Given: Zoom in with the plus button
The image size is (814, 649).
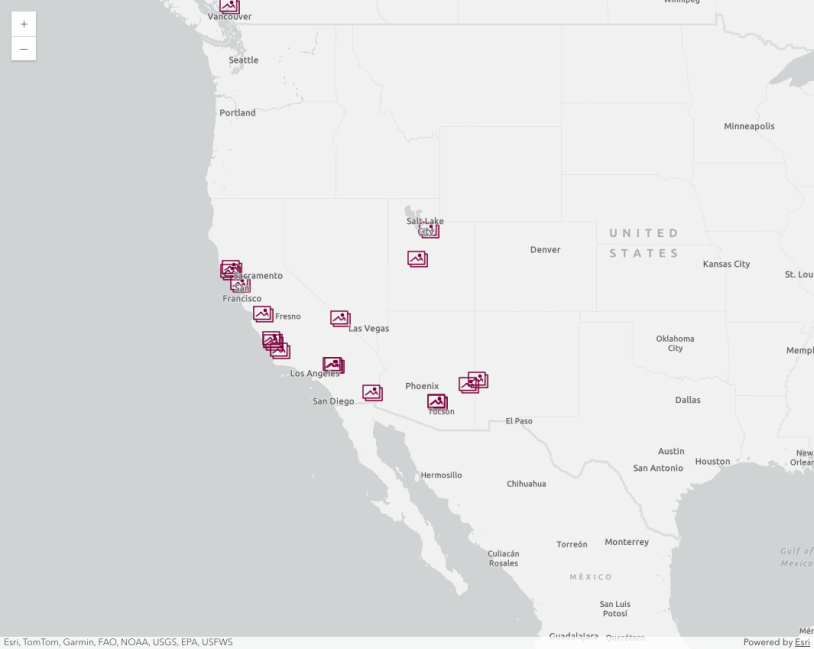Looking at the screenshot, I should click(x=24, y=24).
